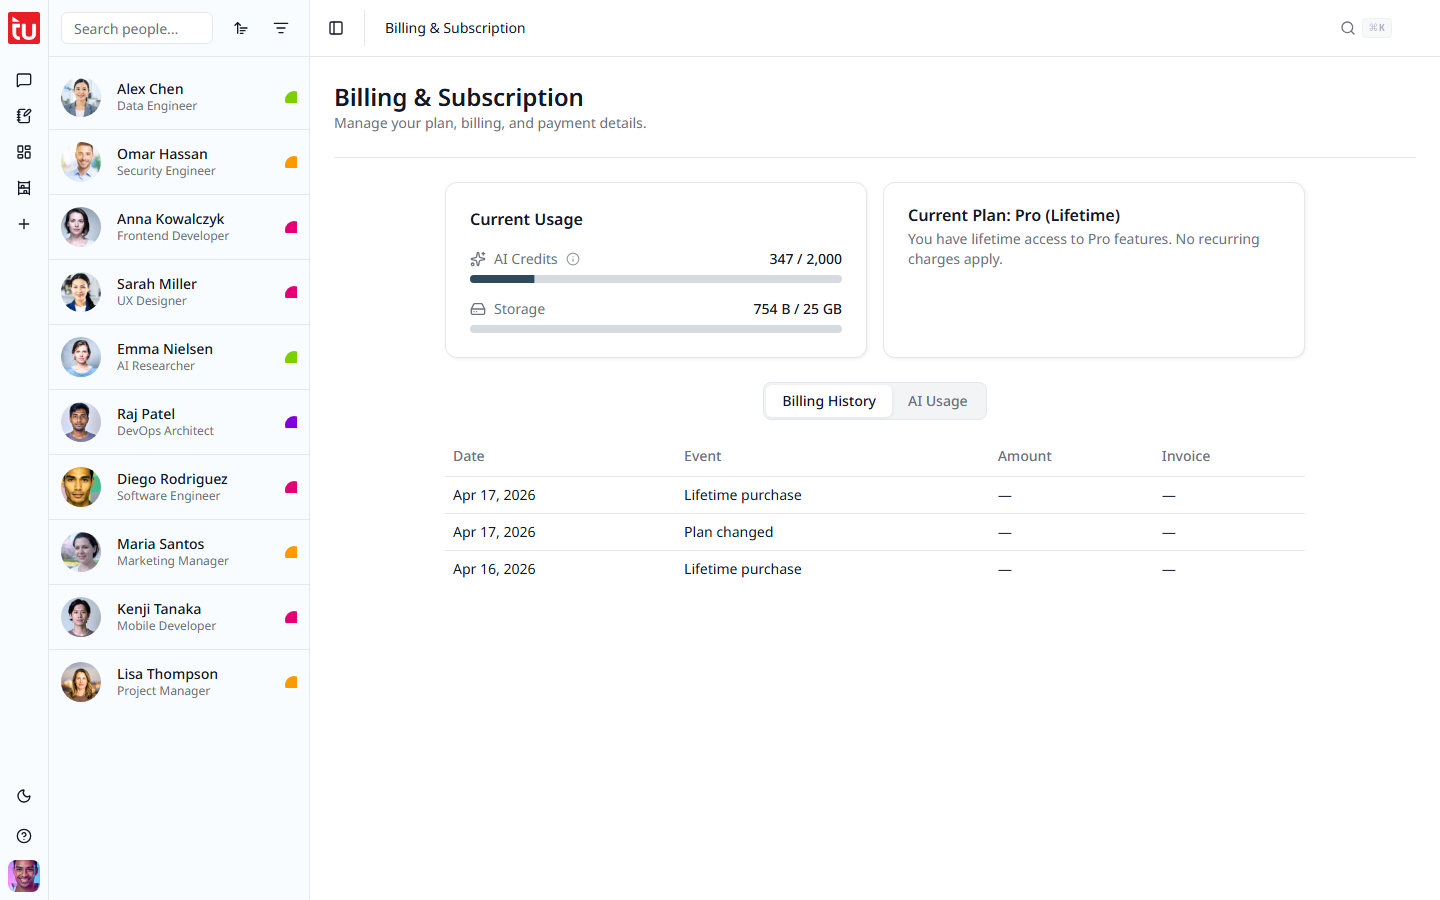Click the AI Credits progress bar
Viewport: 1440px width, 900px height.
(656, 279)
